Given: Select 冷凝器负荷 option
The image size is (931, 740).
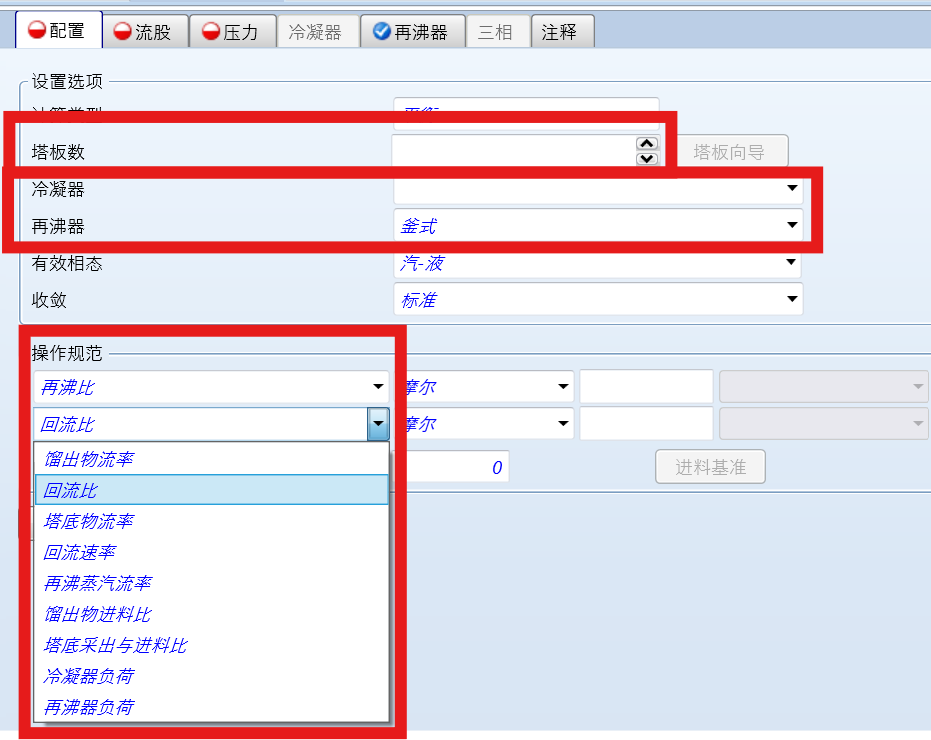Looking at the screenshot, I should [x=89, y=676].
